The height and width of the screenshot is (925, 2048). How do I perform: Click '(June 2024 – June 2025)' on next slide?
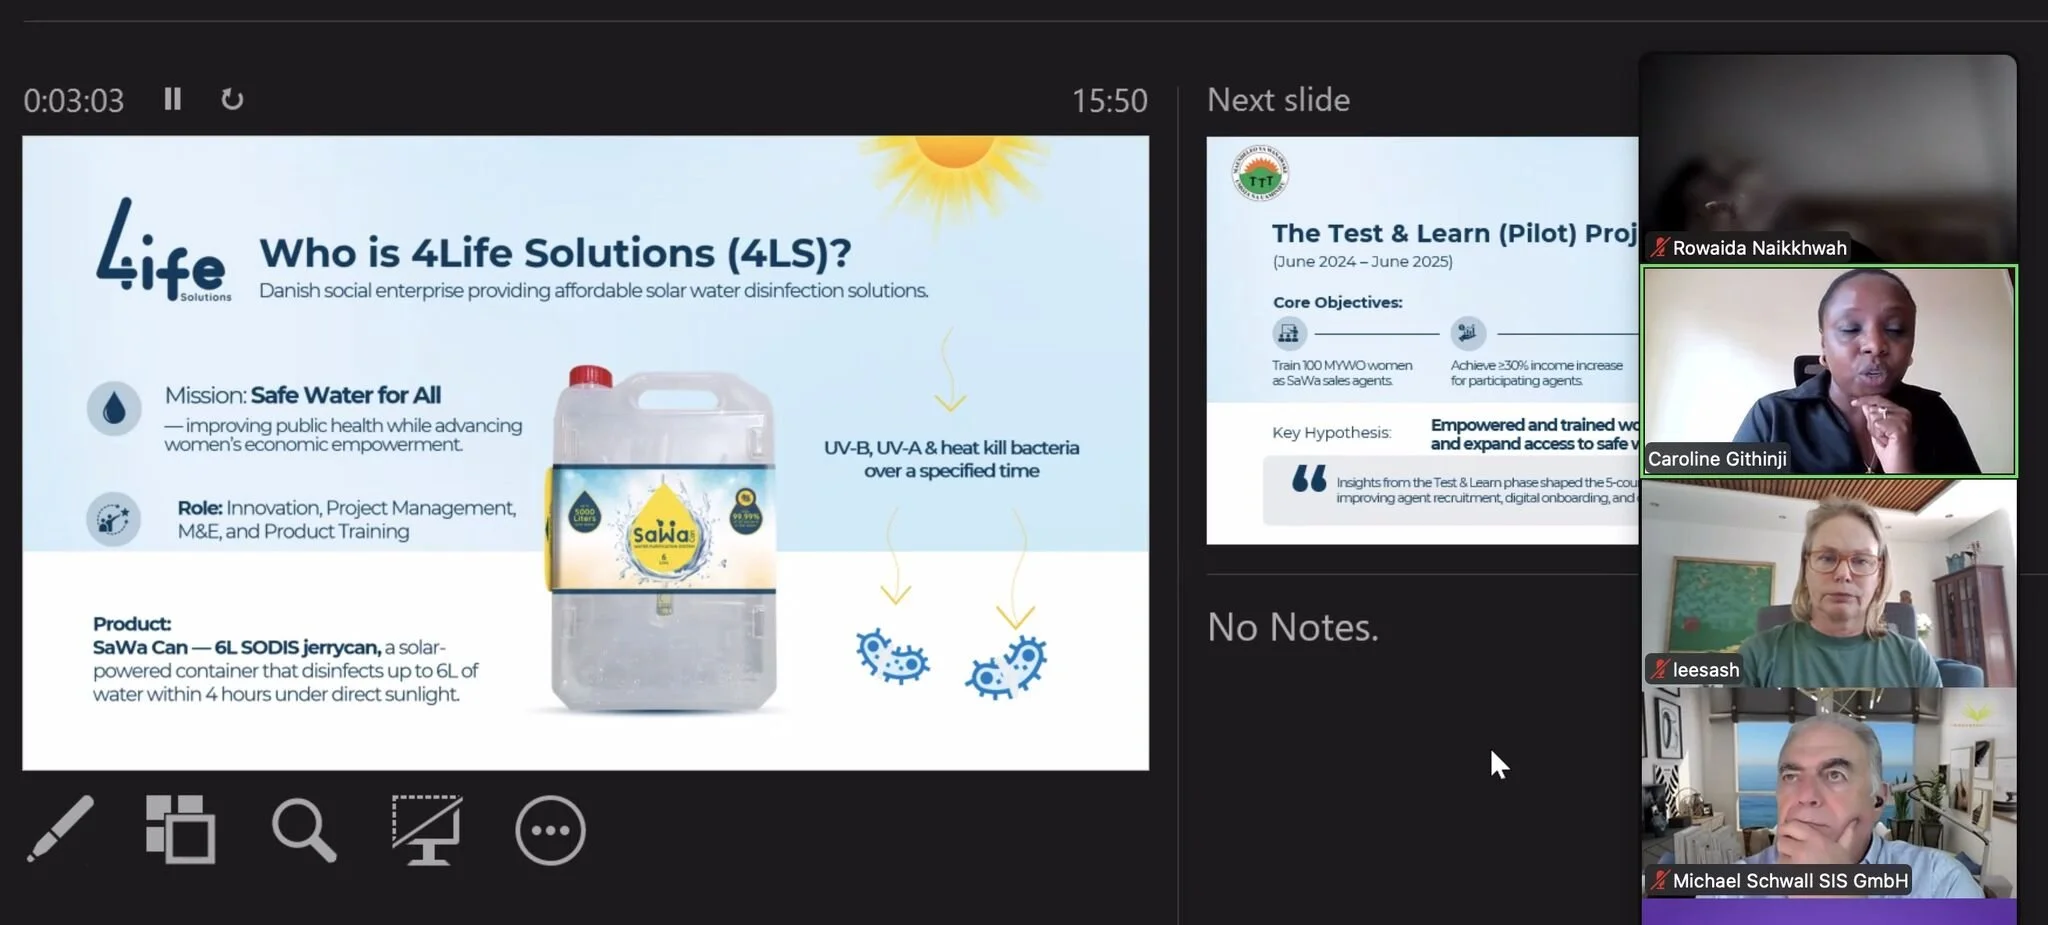point(1362,261)
